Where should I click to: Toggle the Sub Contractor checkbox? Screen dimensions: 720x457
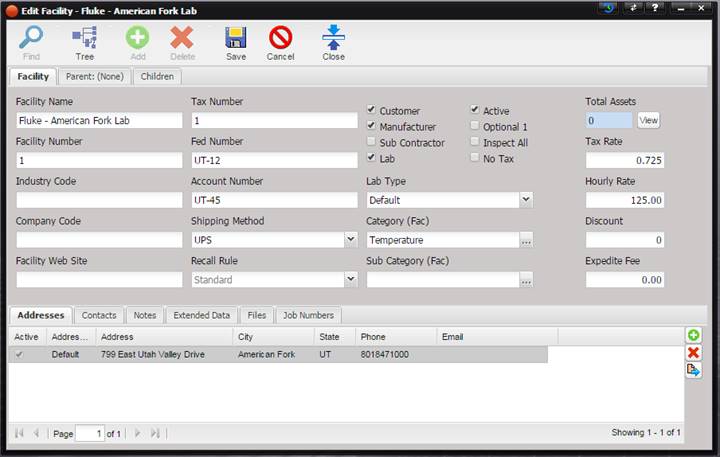pos(371,142)
